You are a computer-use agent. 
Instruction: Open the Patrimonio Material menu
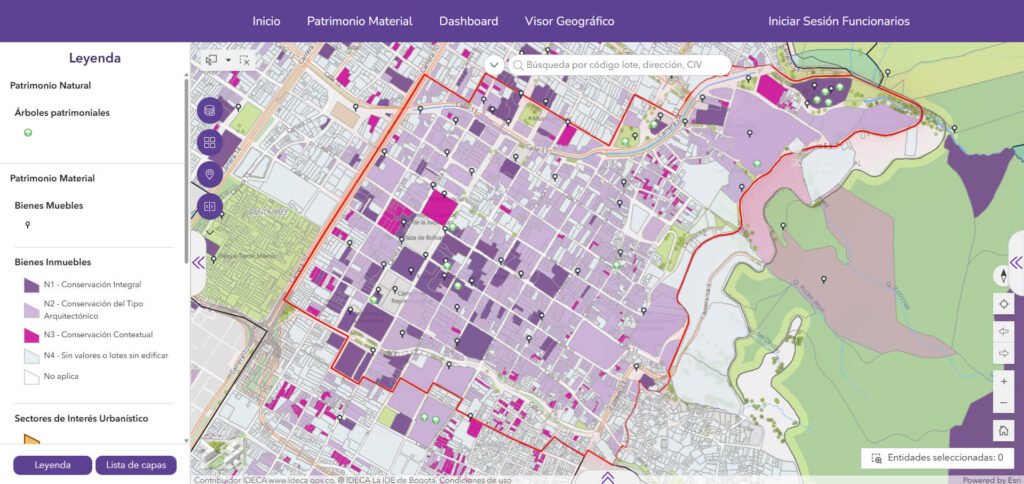pos(360,21)
